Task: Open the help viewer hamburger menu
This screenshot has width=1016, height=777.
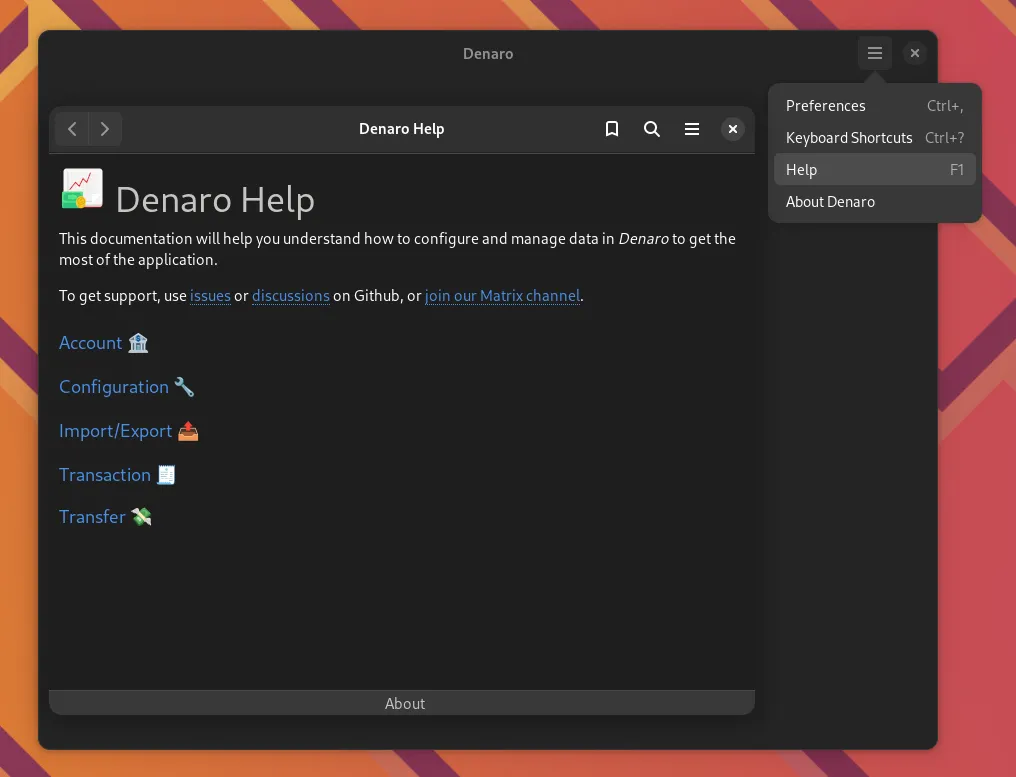Action: pyautogui.click(x=691, y=129)
